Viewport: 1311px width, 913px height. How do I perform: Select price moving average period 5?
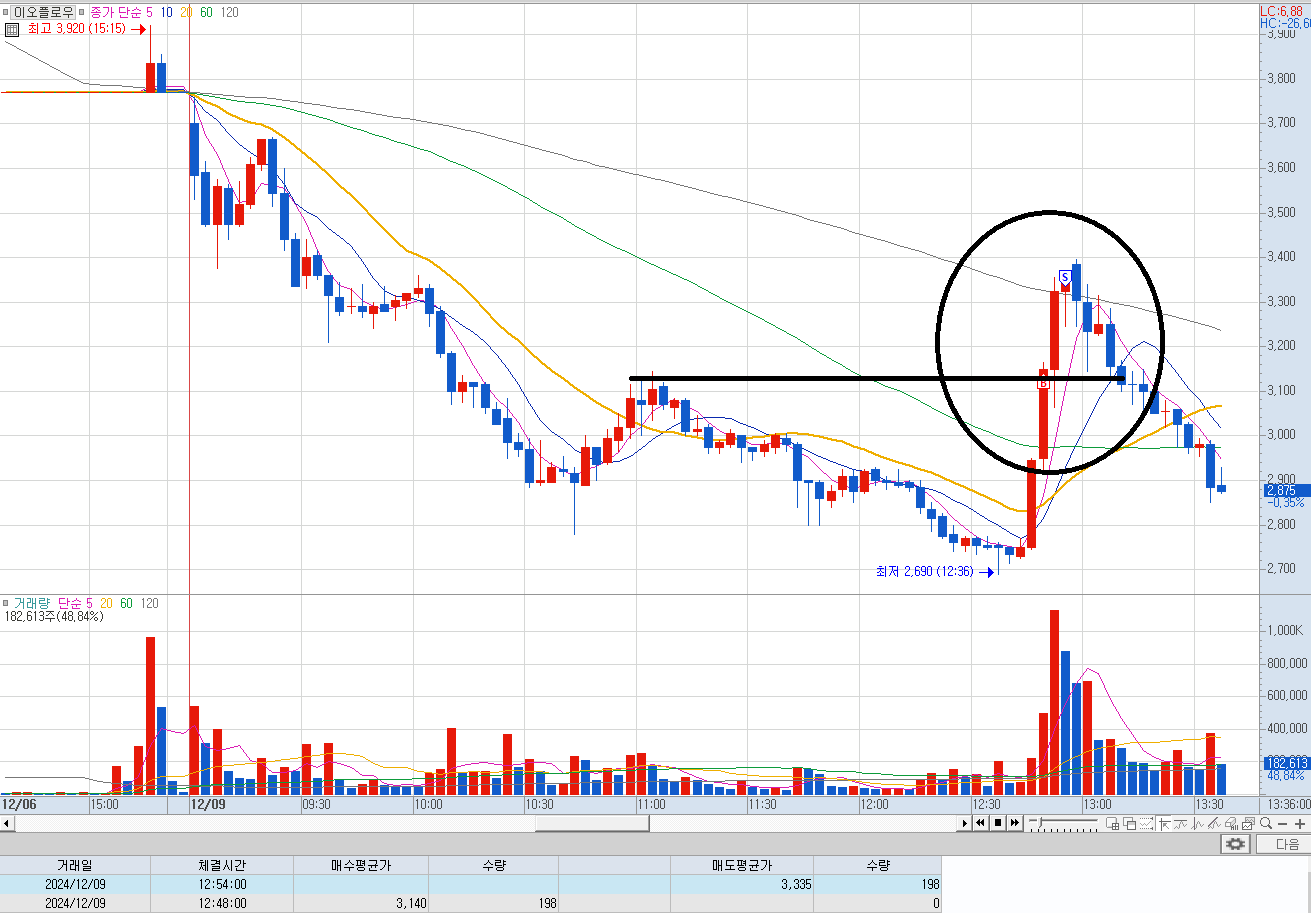[149, 12]
